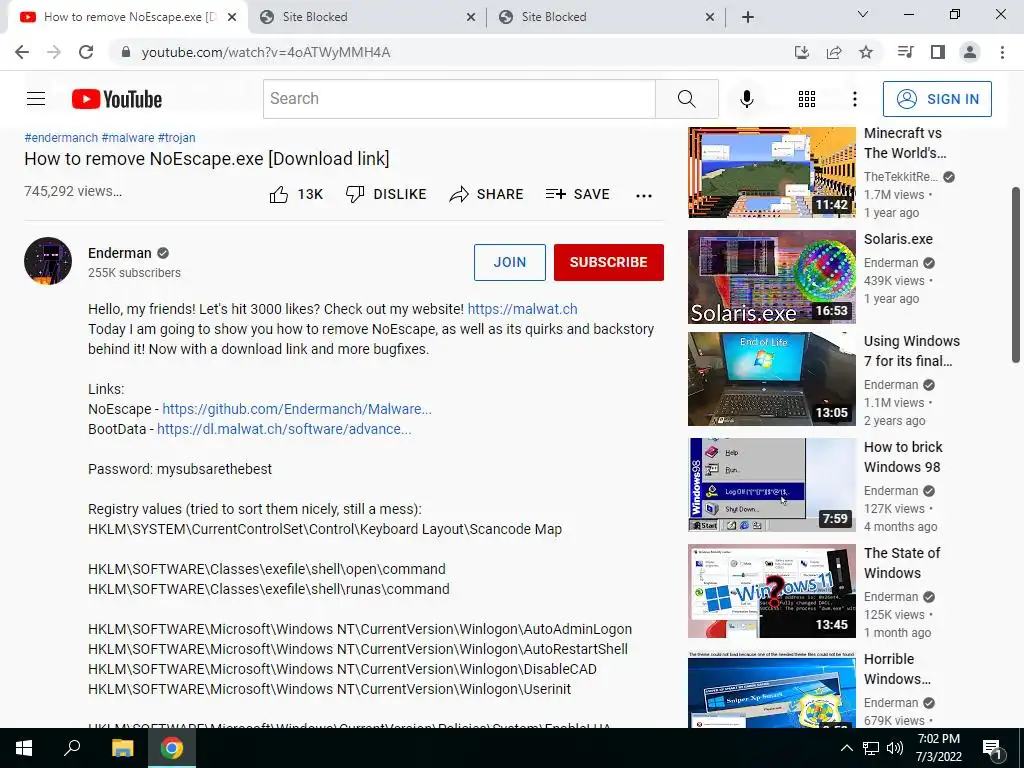The height and width of the screenshot is (768, 1024).
Task: Go back in Chrome
Action: [22, 52]
